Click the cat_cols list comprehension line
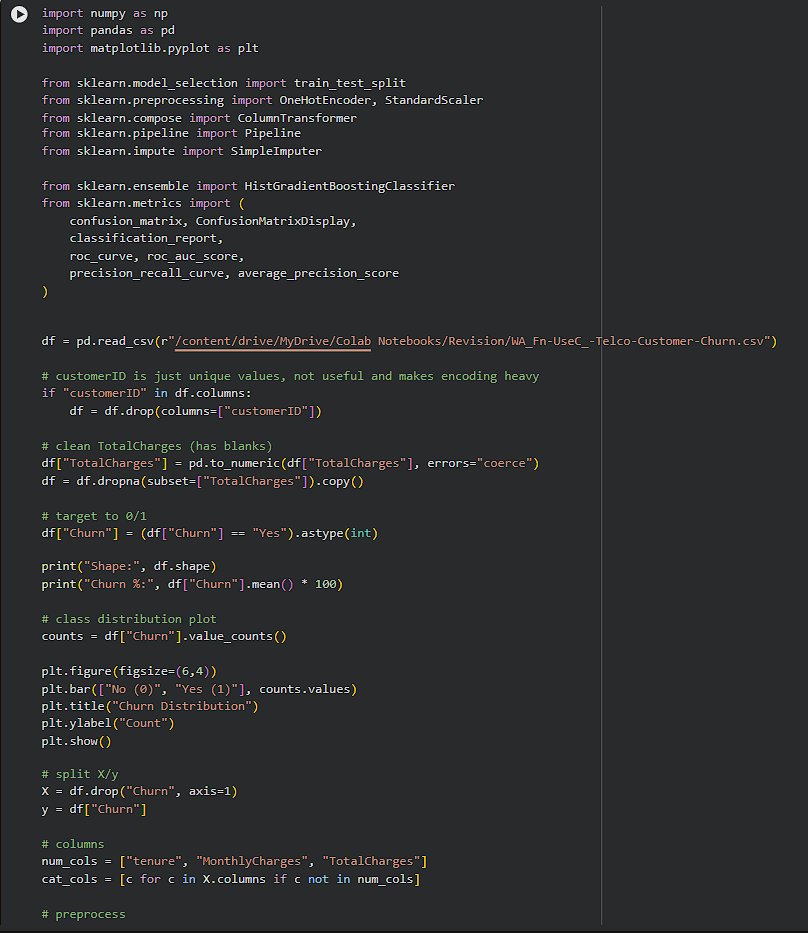The width and height of the screenshot is (808, 933). click(231, 879)
